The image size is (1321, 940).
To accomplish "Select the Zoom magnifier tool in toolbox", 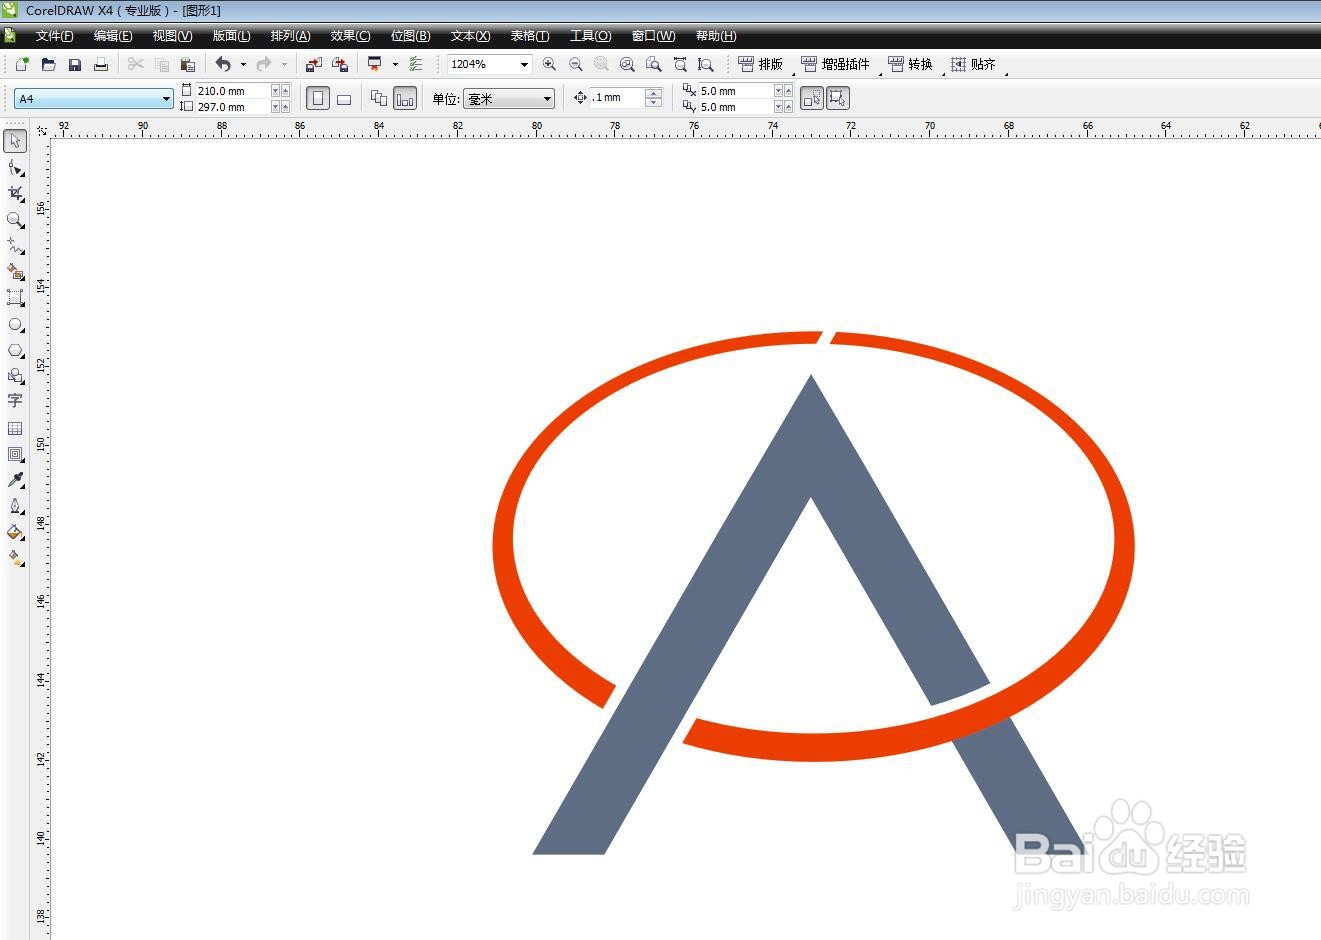I will 15,219.
